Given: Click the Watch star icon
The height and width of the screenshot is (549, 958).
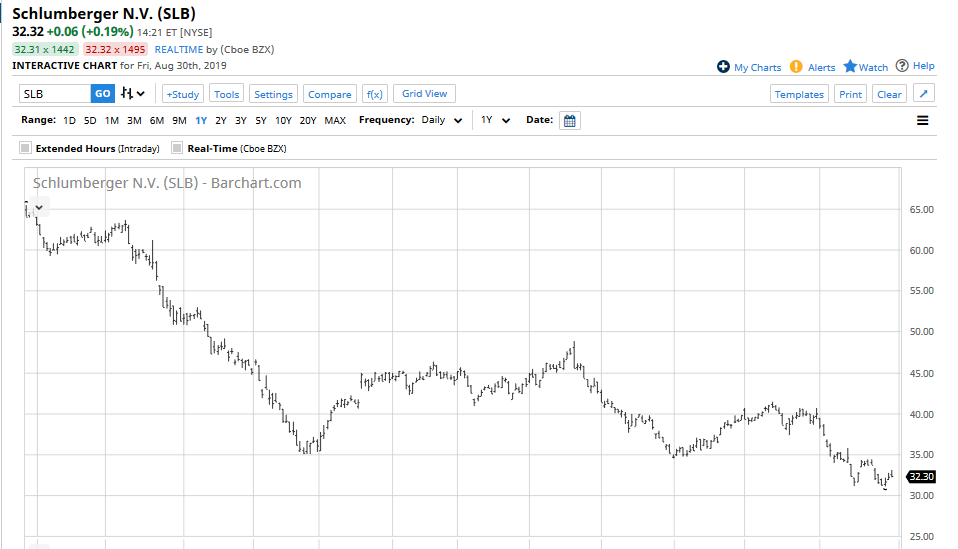Looking at the screenshot, I should (850, 66).
